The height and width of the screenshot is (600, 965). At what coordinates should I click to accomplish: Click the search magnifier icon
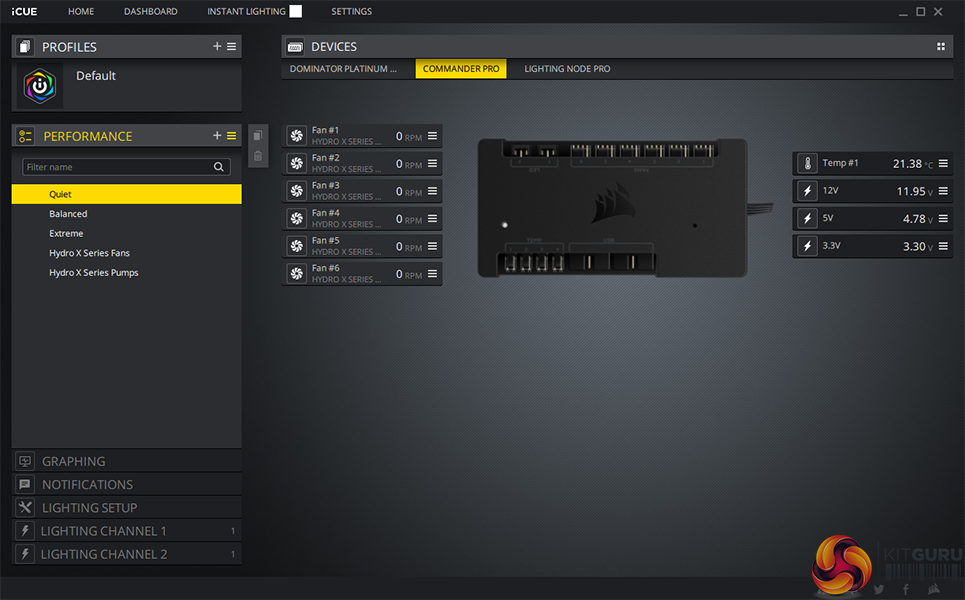[218, 167]
